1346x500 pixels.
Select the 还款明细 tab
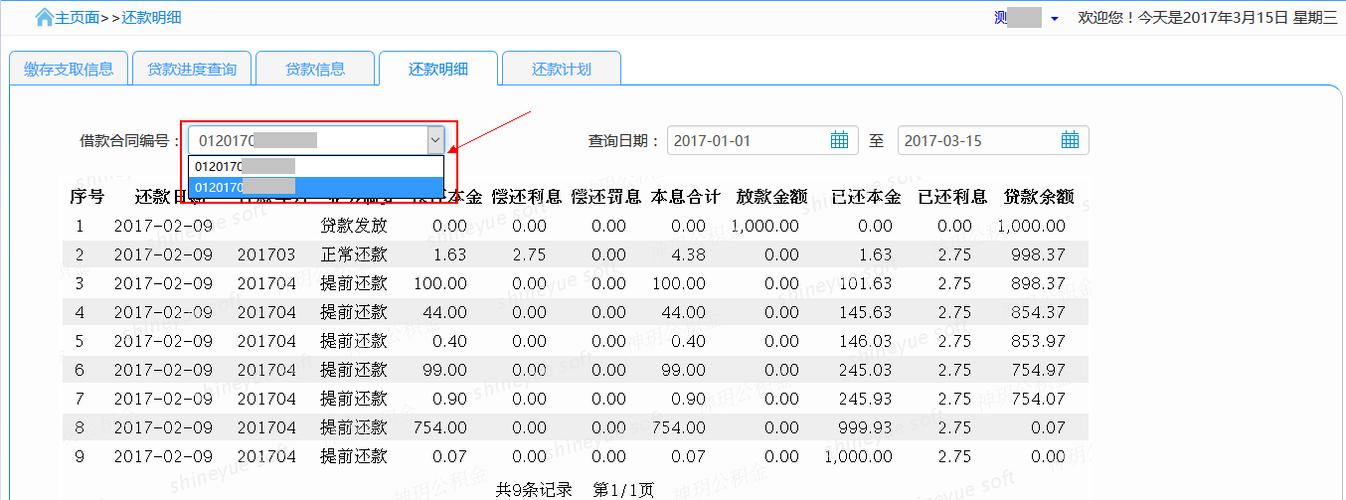[x=438, y=69]
